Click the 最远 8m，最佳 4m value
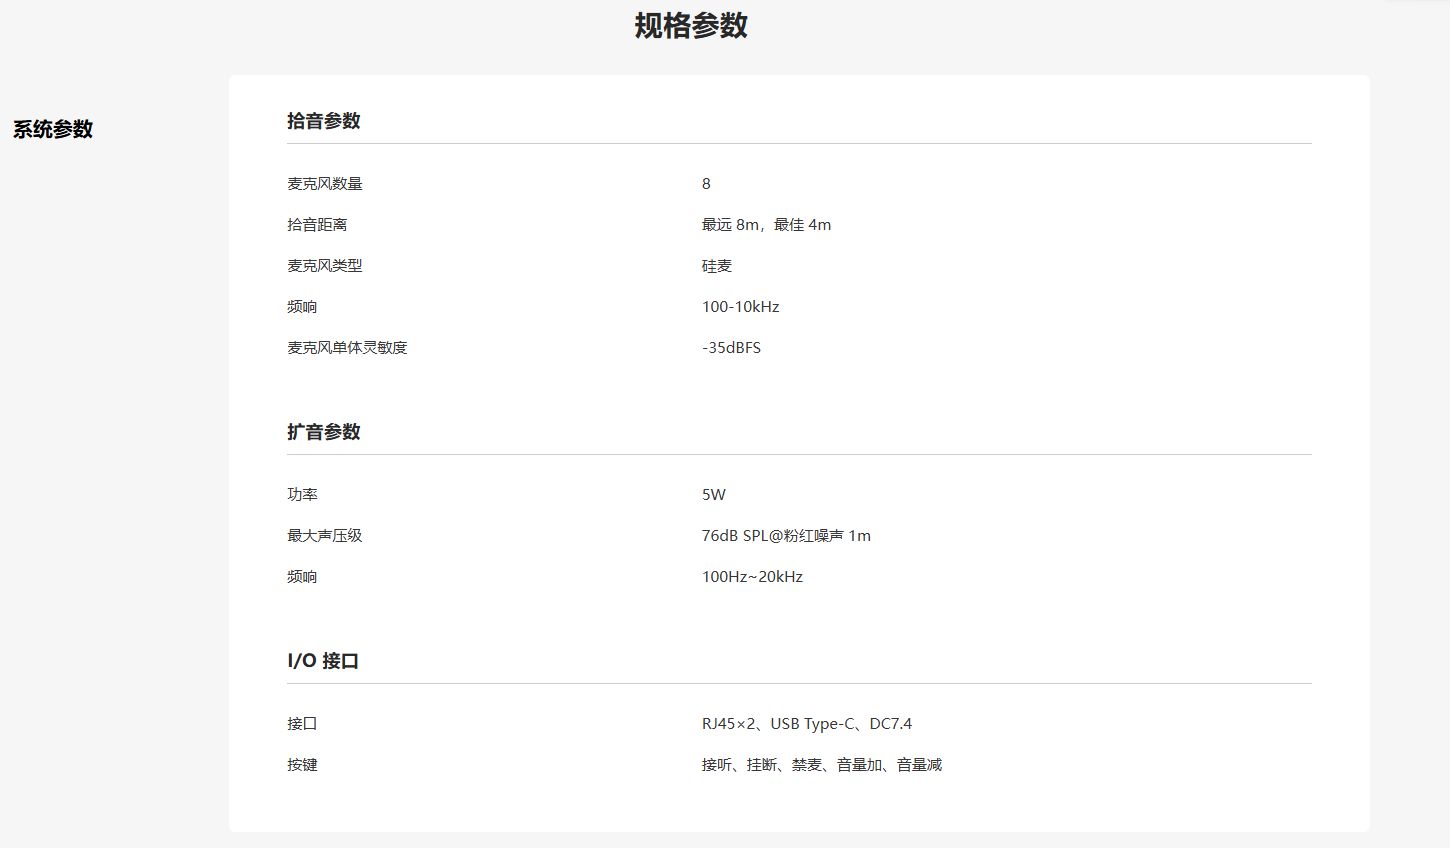 tap(766, 225)
